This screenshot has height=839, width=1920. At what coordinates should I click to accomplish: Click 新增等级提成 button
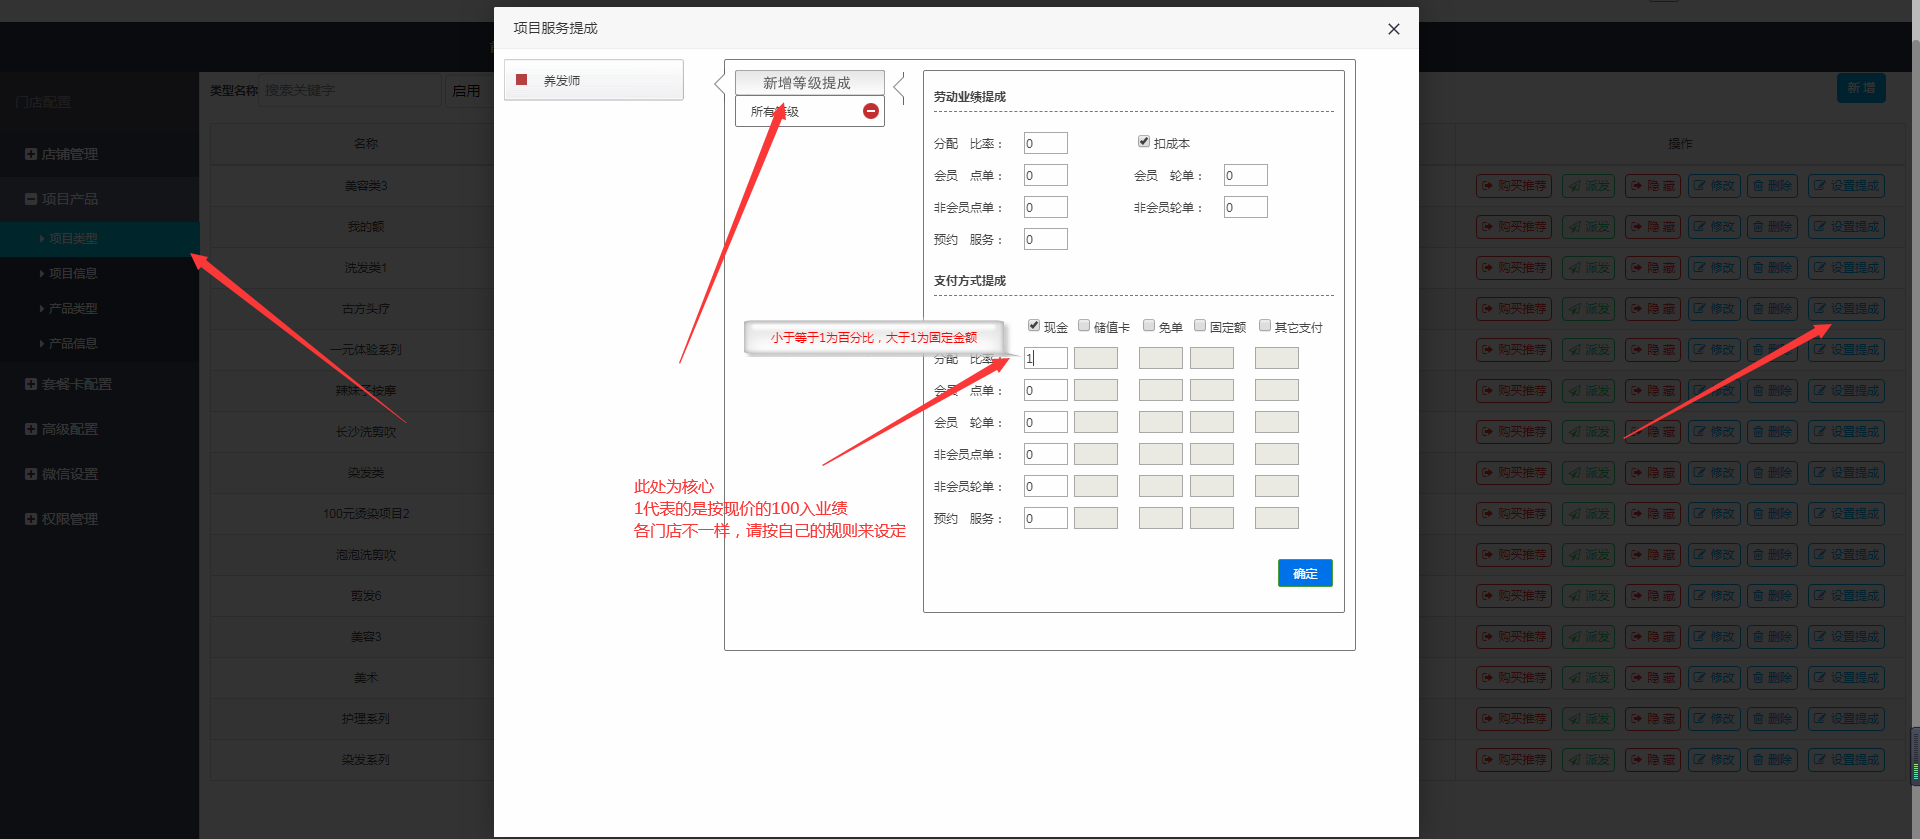coord(809,83)
